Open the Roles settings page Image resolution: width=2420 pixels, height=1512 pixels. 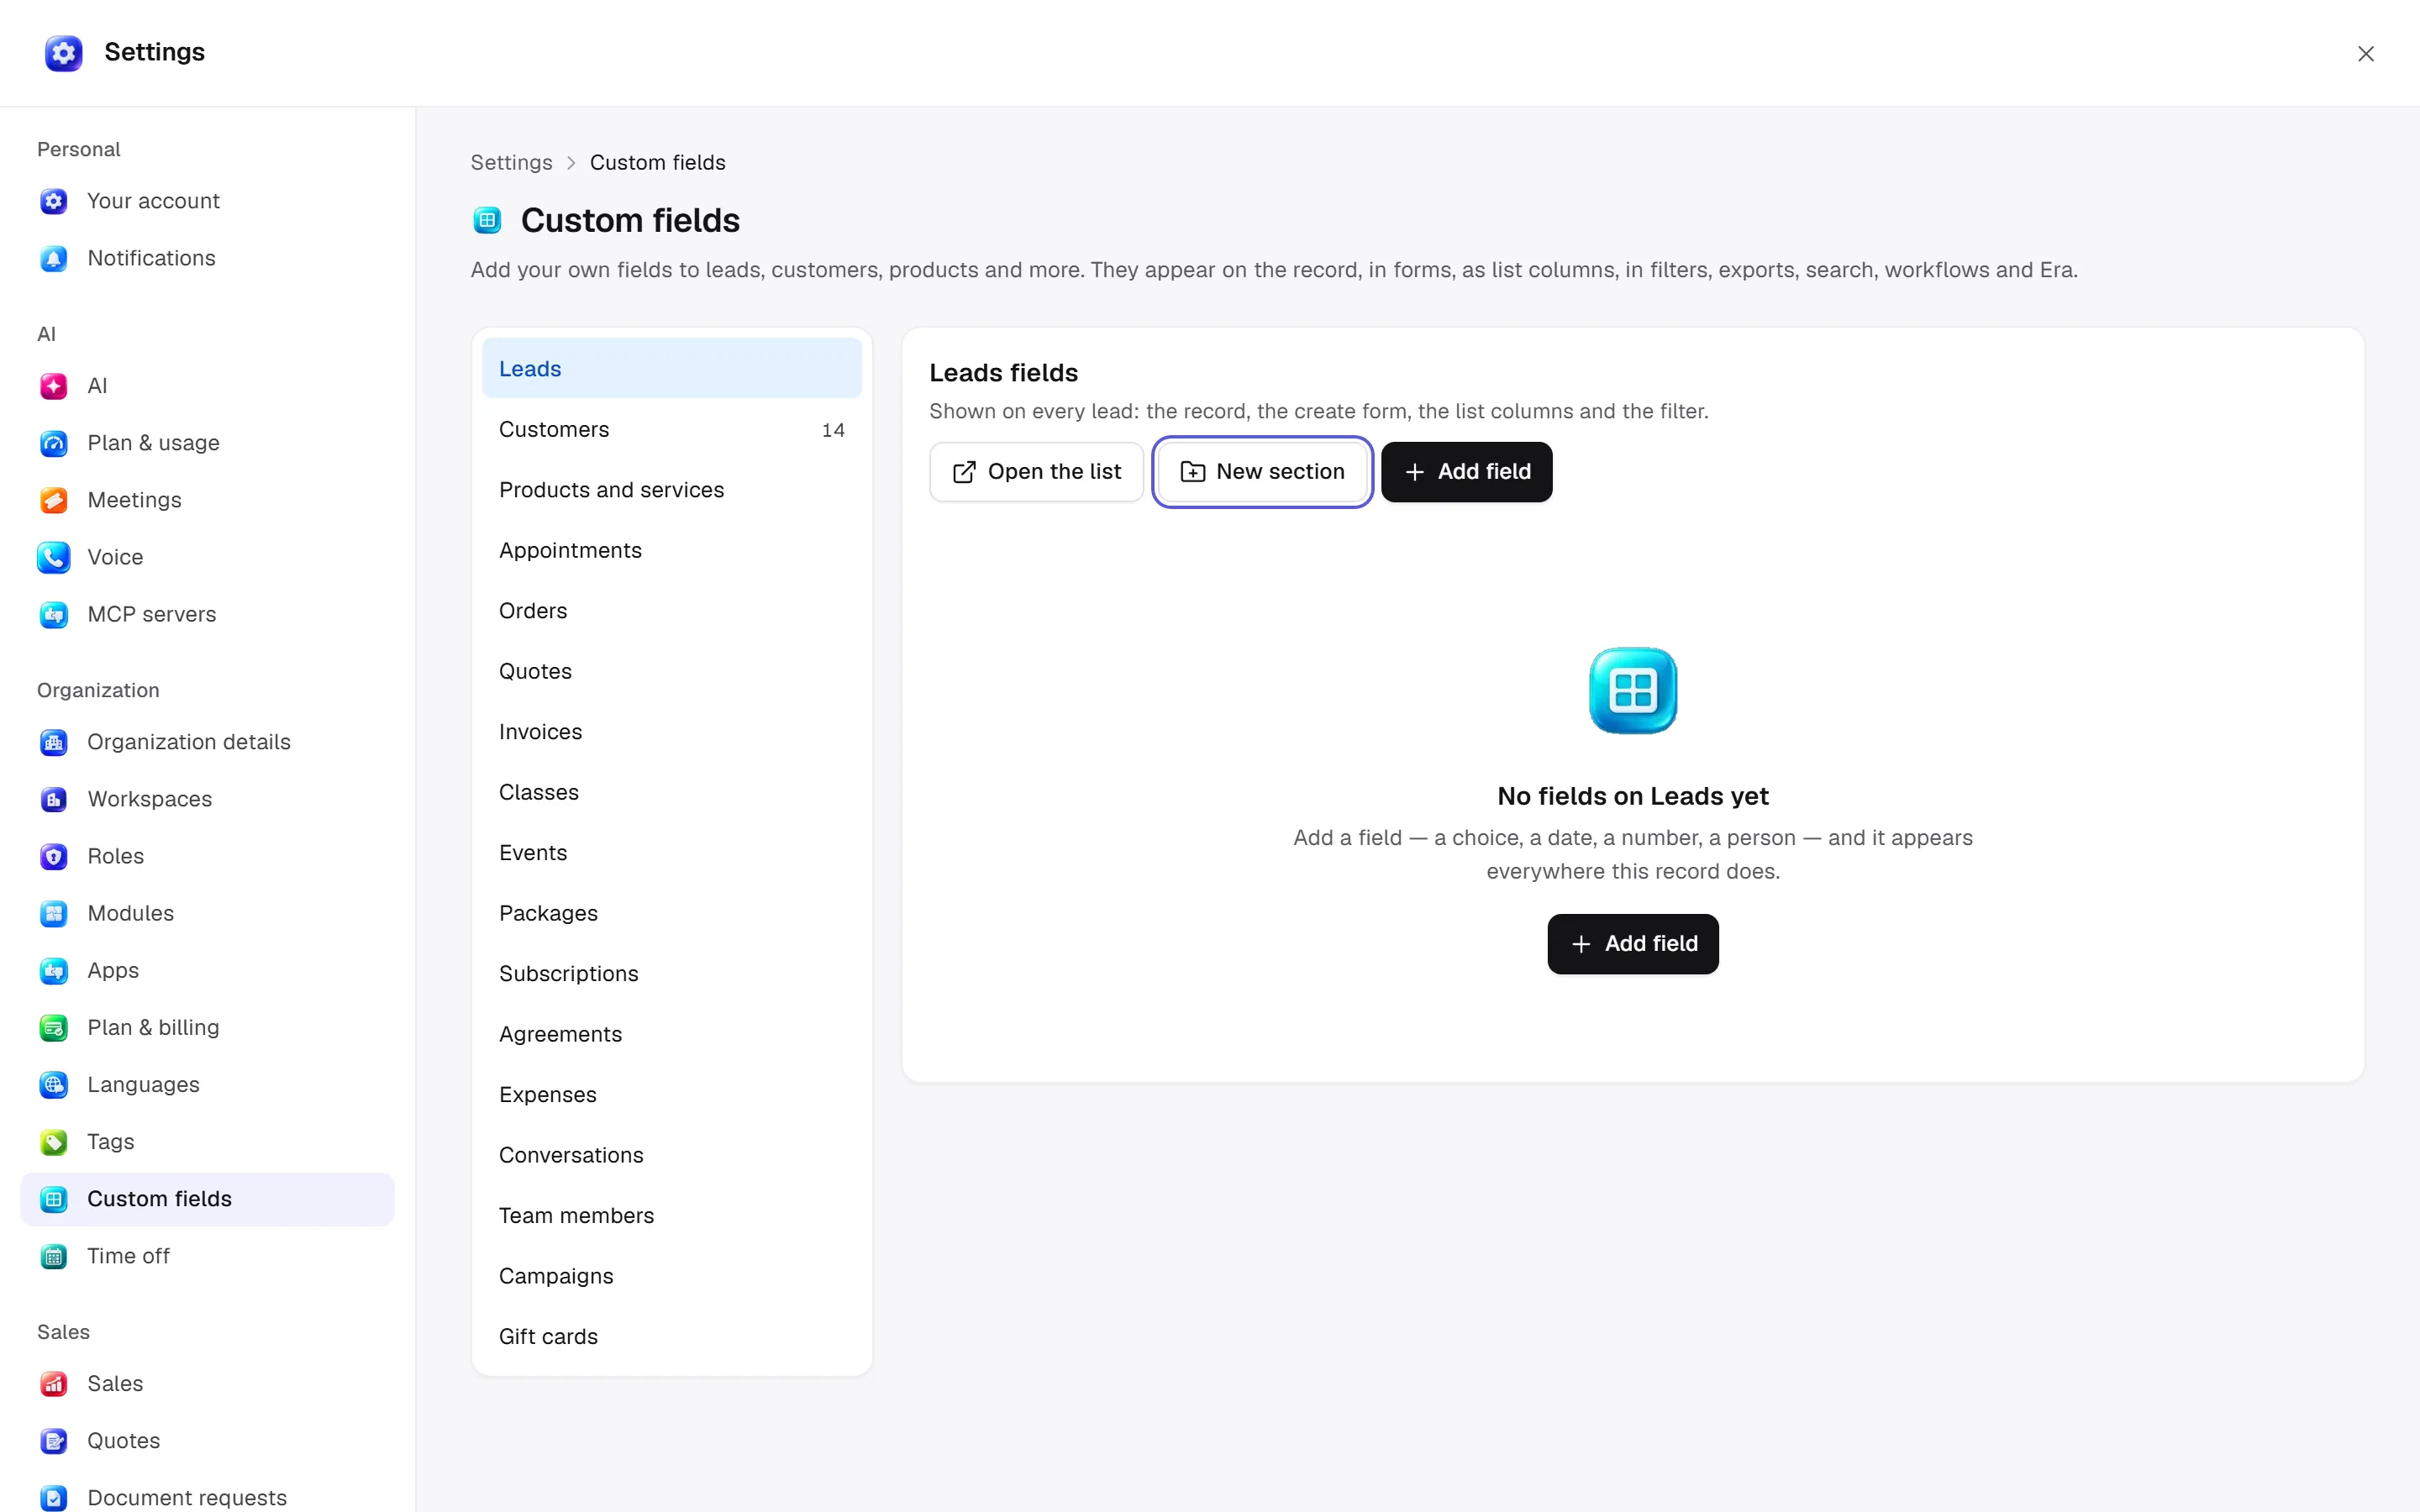208,856
